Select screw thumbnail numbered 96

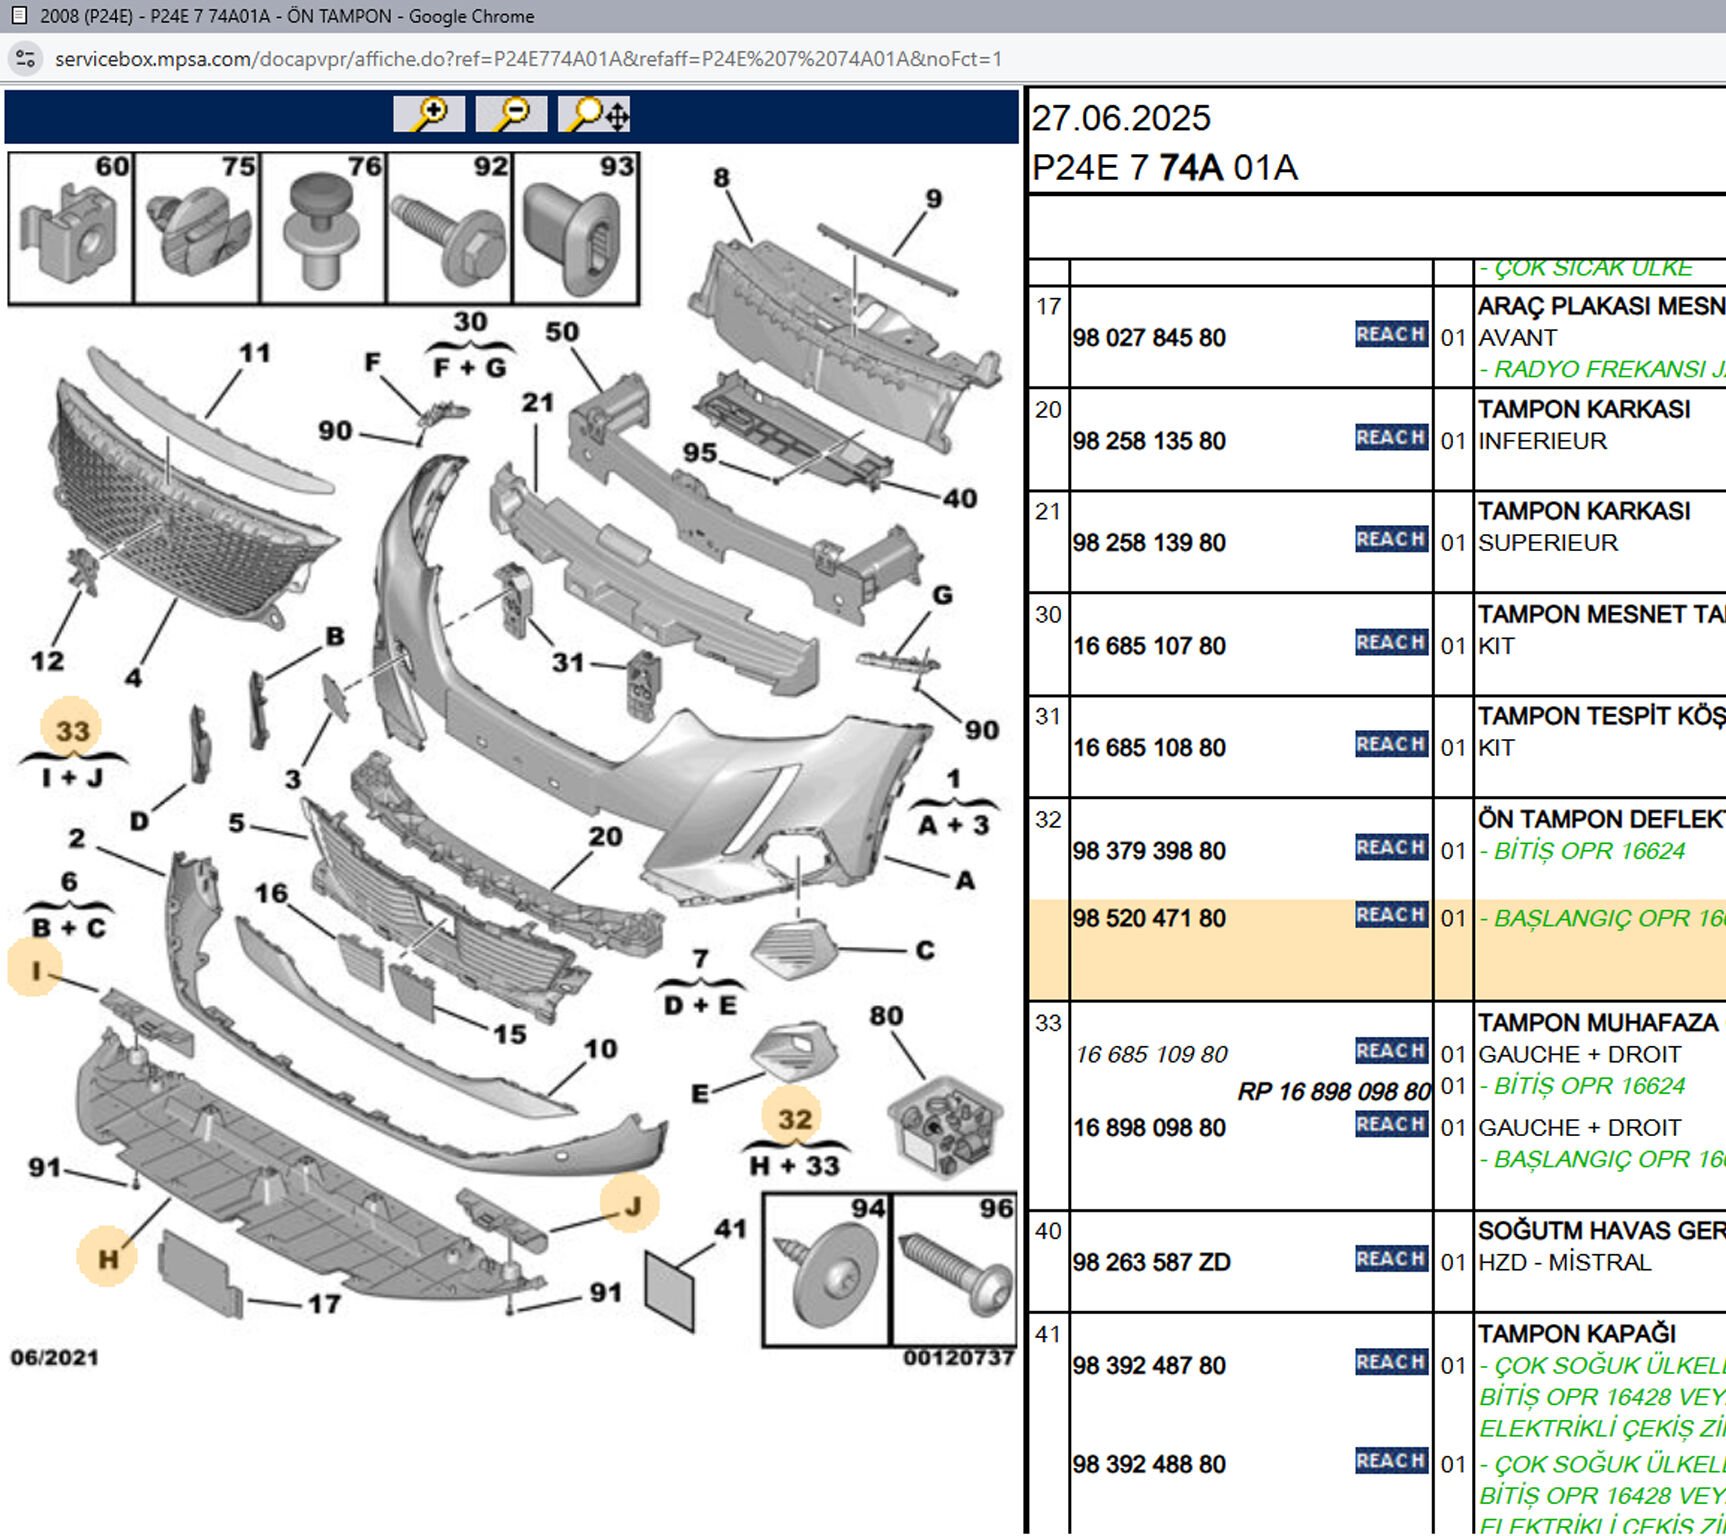tap(954, 1270)
